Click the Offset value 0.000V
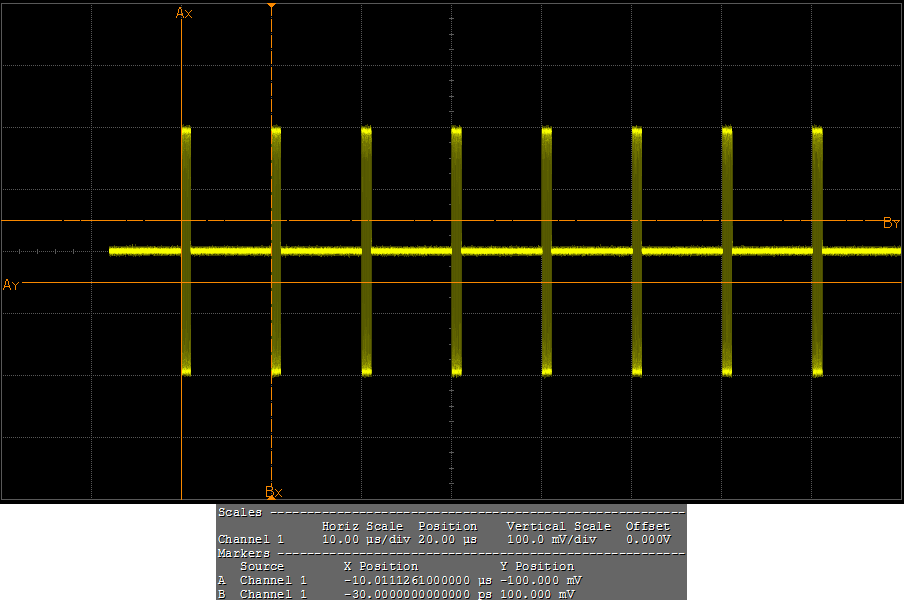Viewport: 904px width, 600px height. click(x=648, y=539)
